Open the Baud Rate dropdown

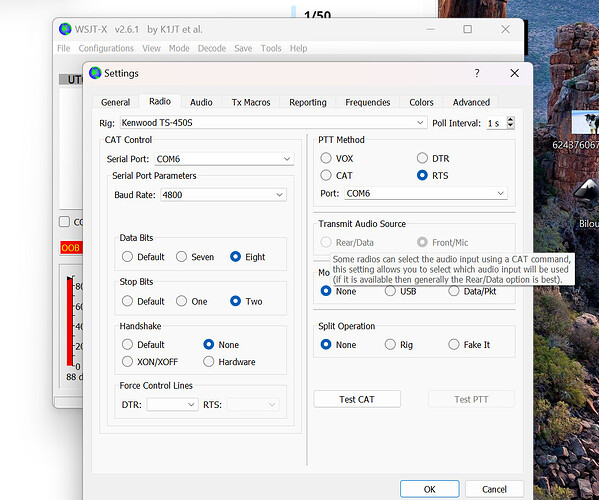tap(279, 195)
